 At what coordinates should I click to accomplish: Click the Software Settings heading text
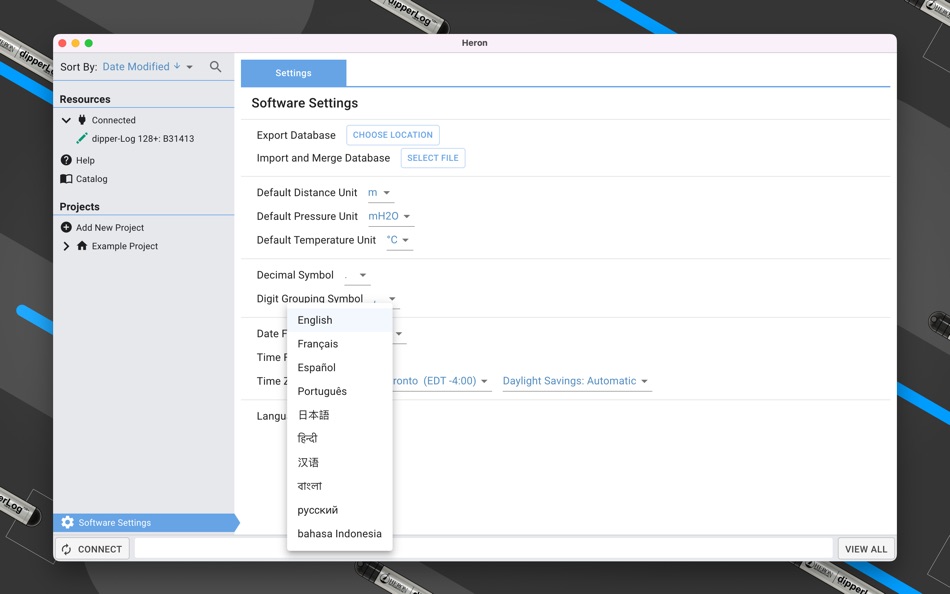[305, 103]
